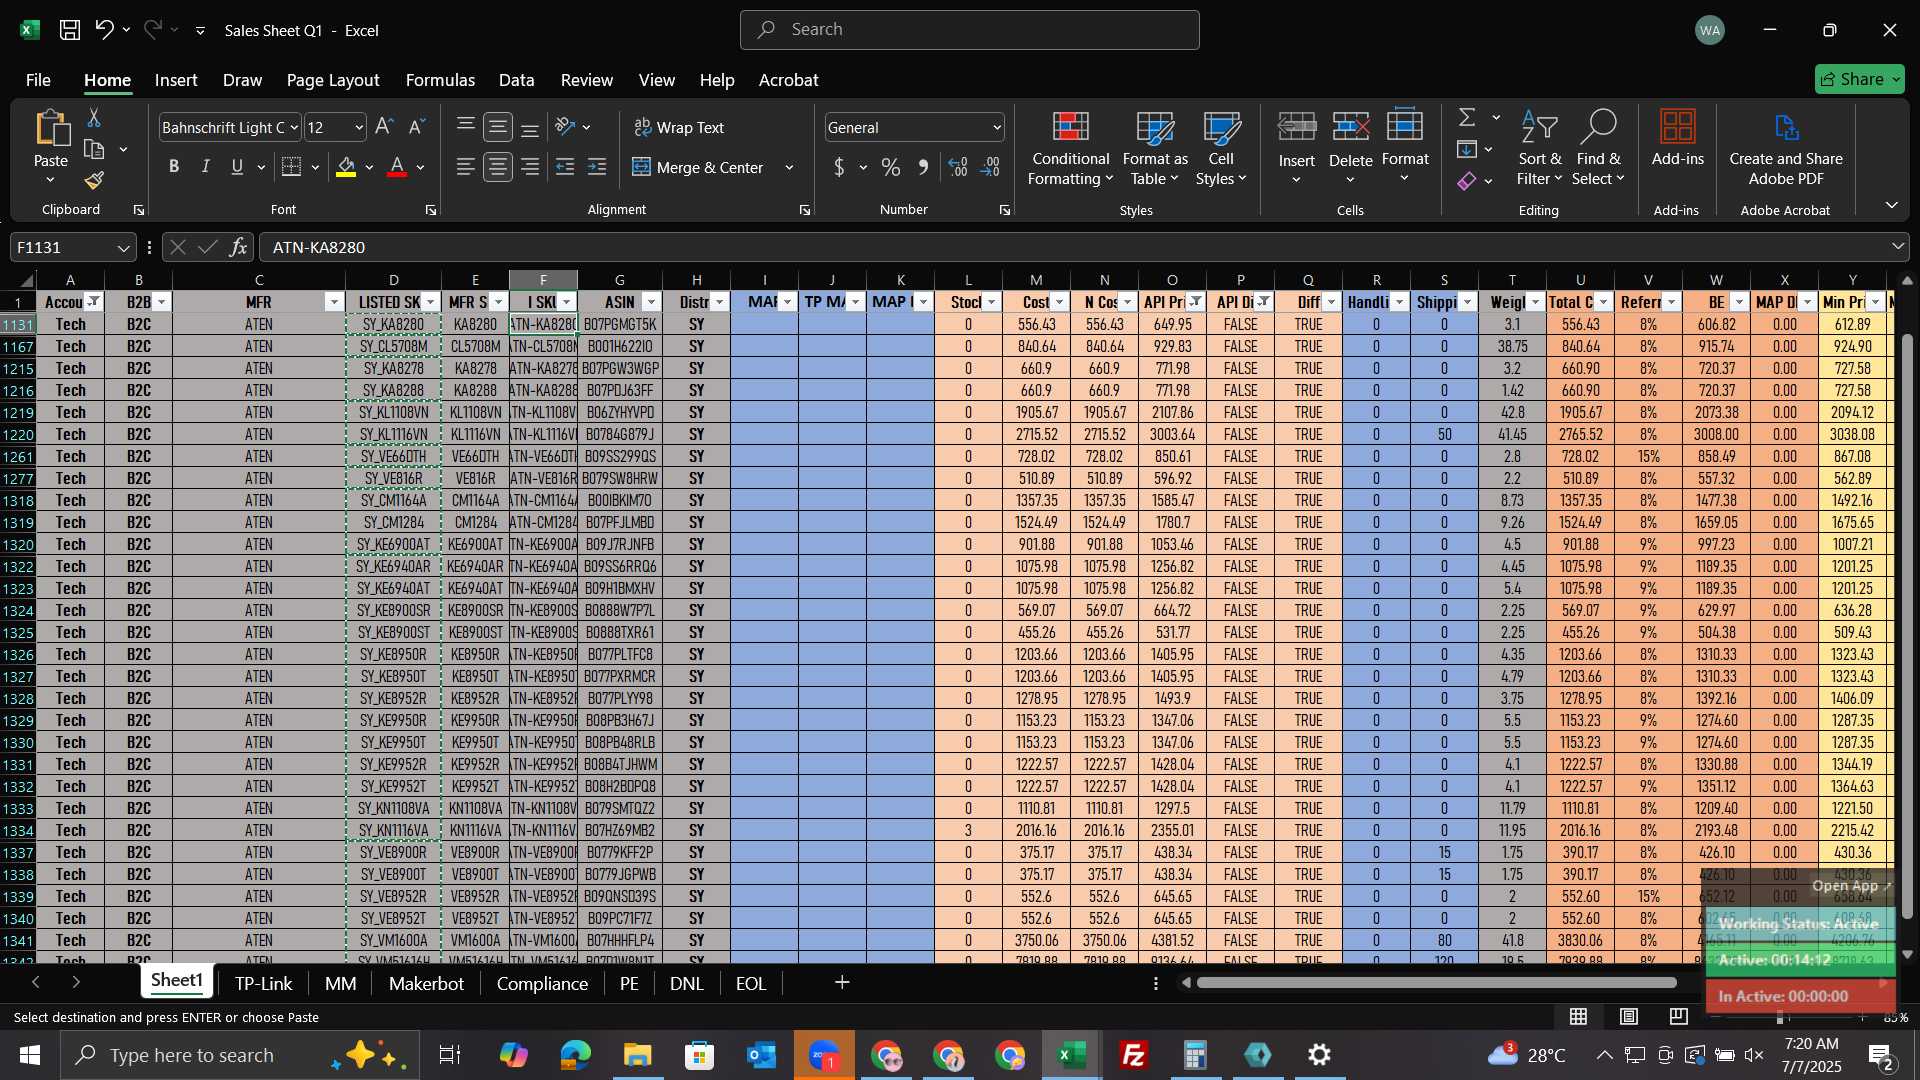
Task: Open filter dropdown for ASIN column
Action: coord(652,302)
